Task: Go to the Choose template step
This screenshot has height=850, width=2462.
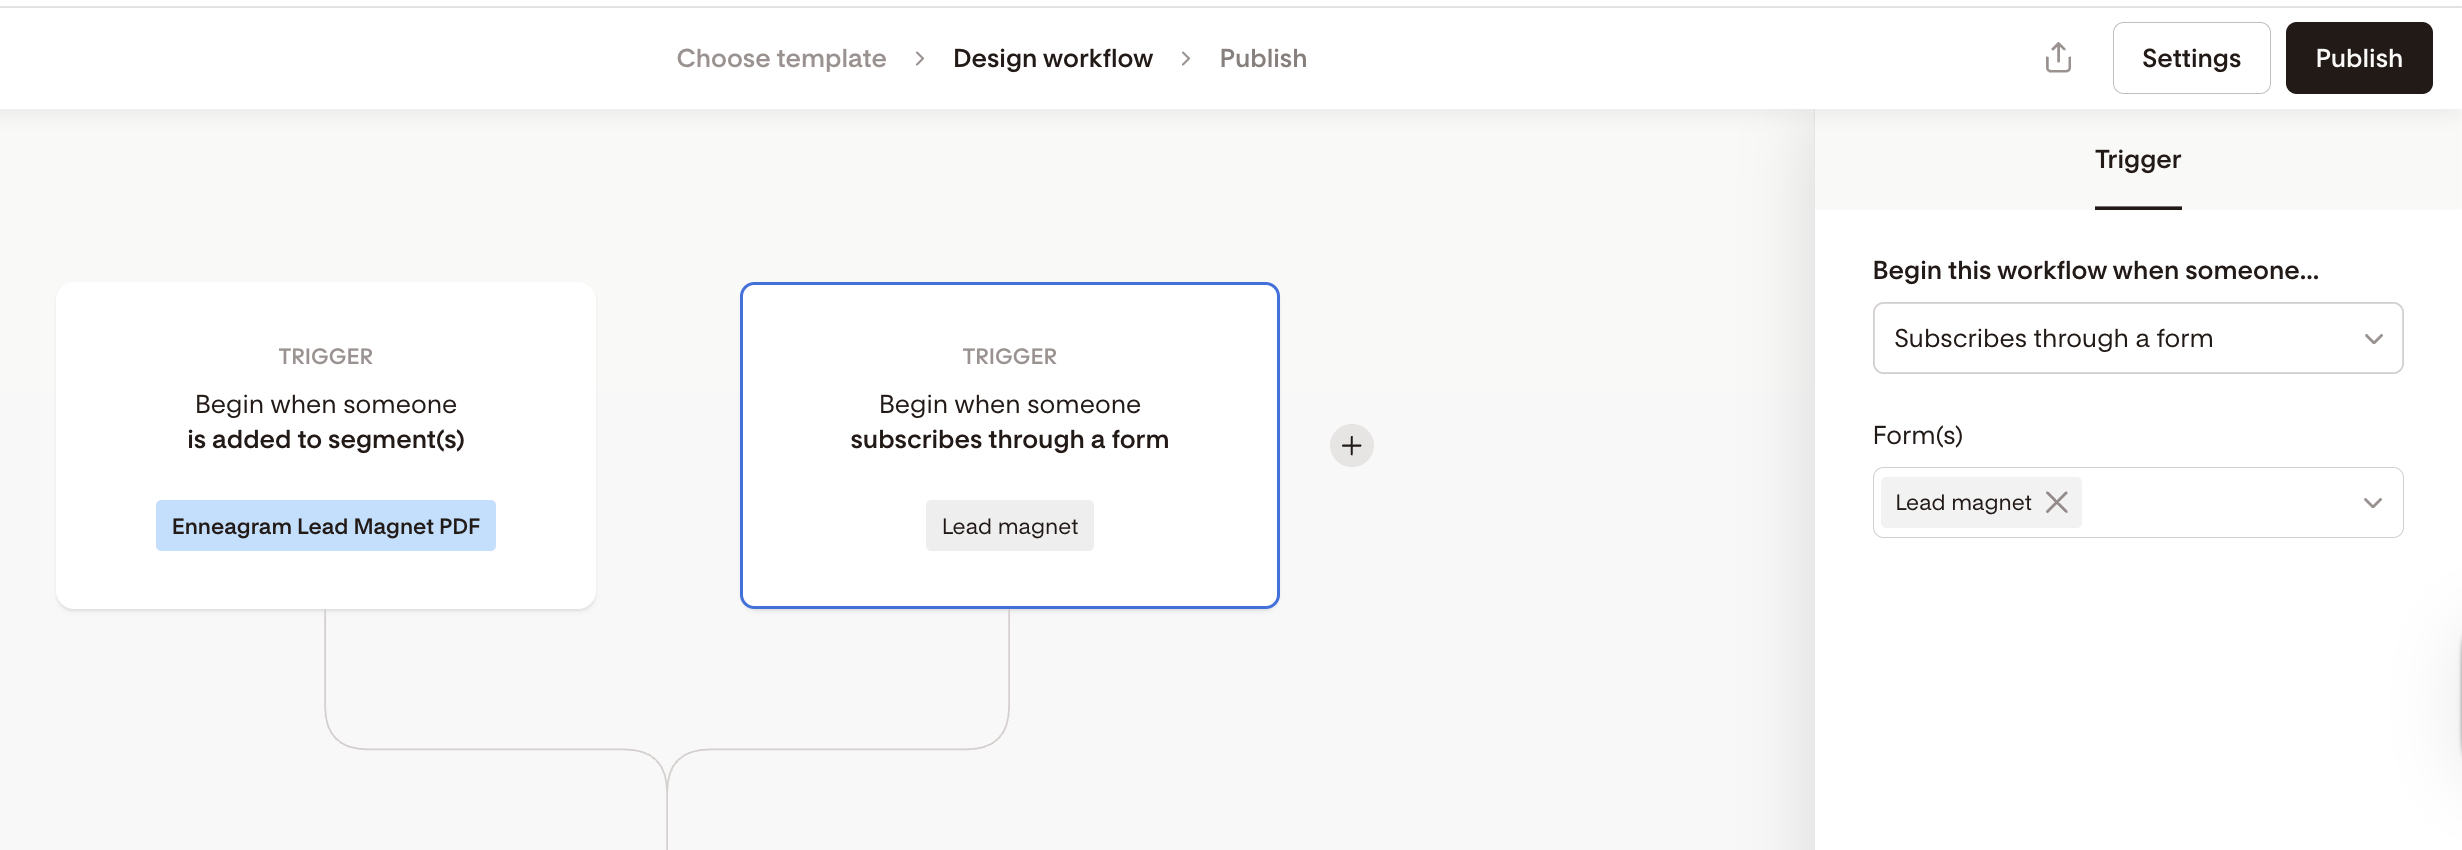Action: point(781,59)
